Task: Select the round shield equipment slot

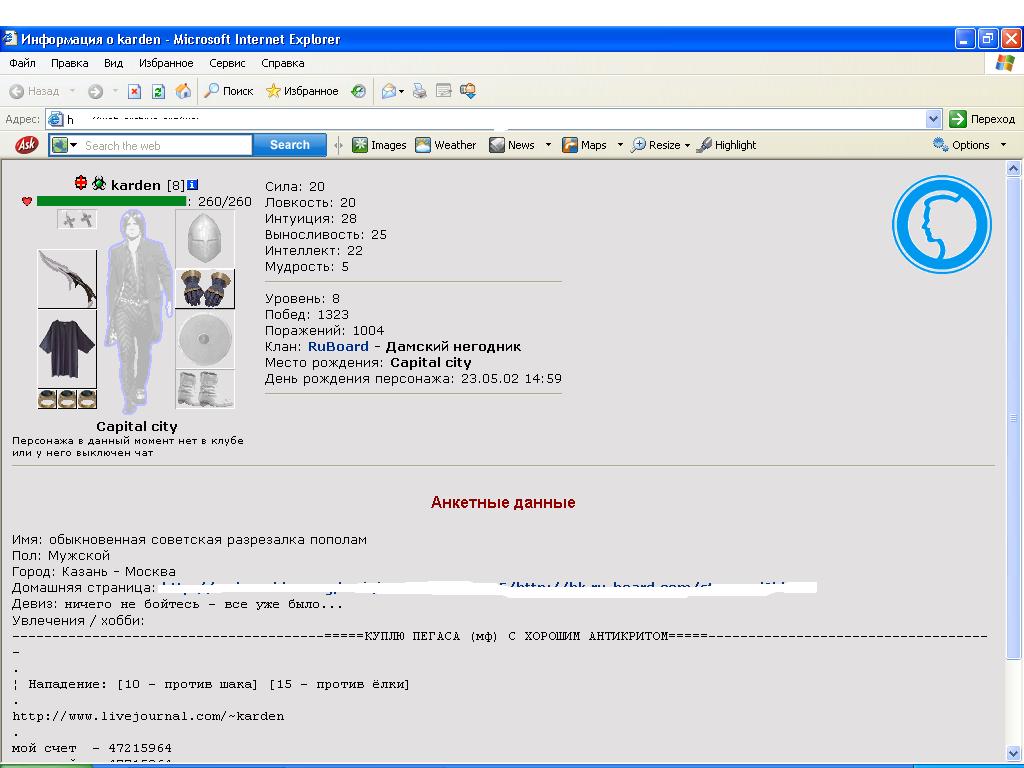Action: (x=204, y=339)
